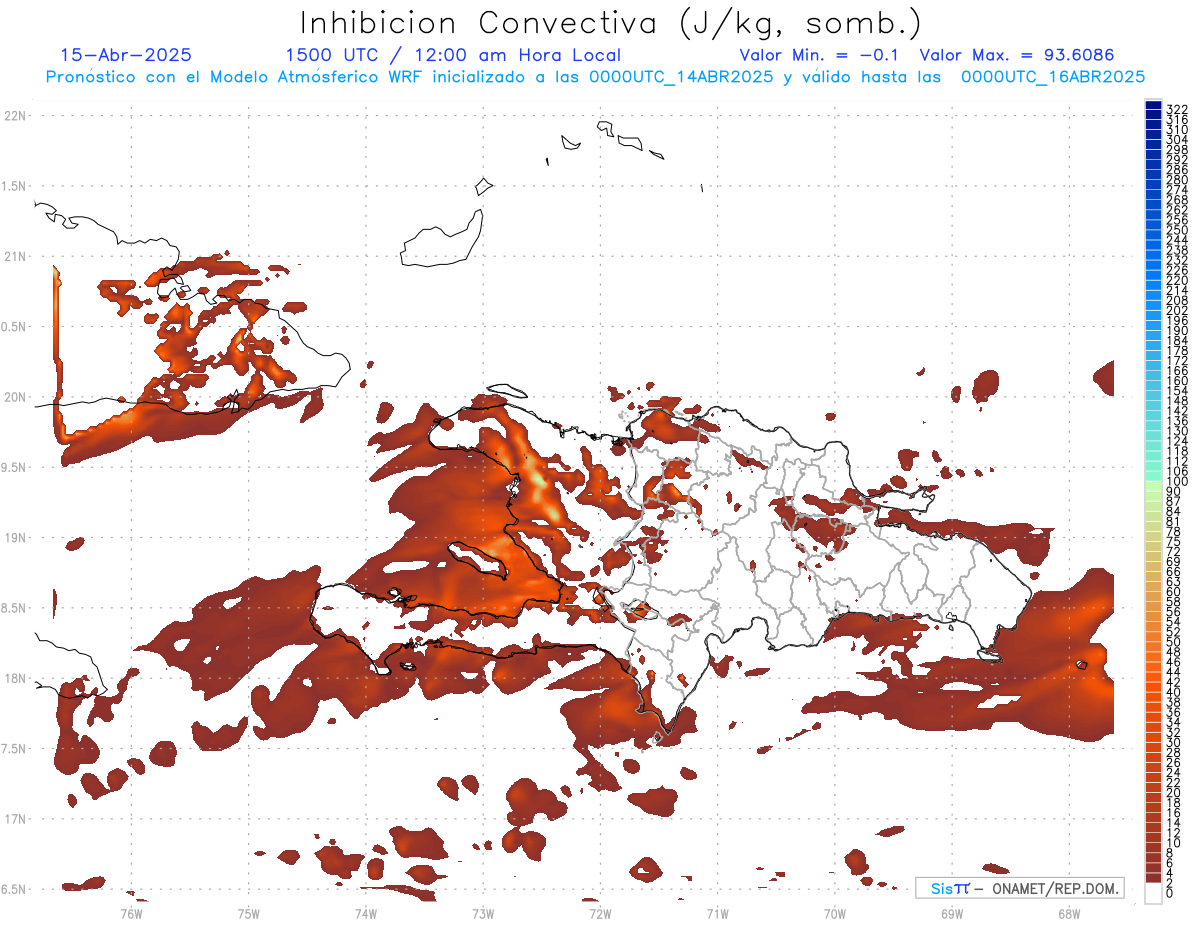This screenshot has width=1200, height=927.
Task: Click the "17N" latitude label
Action: (x=15, y=819)
